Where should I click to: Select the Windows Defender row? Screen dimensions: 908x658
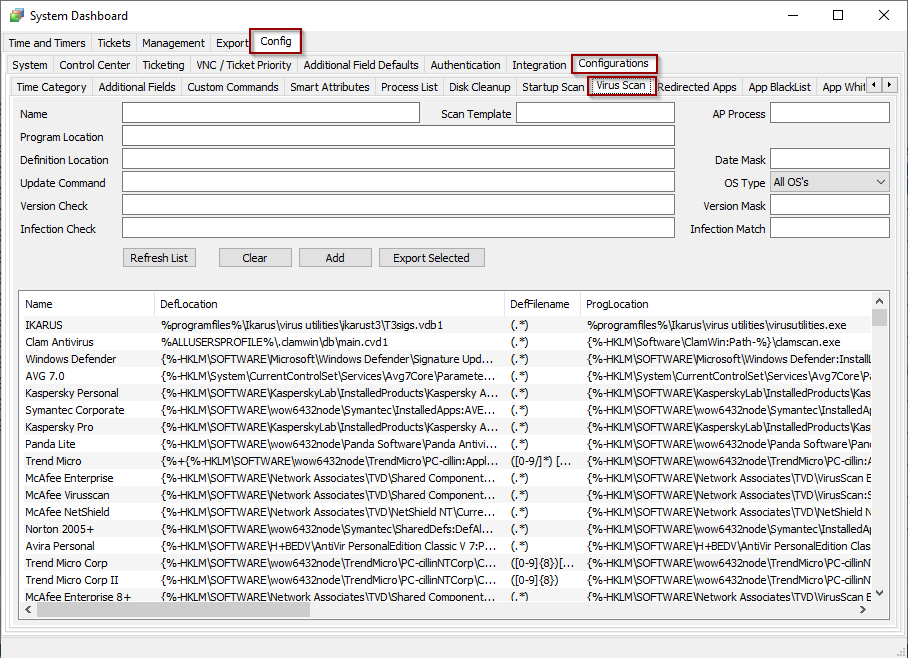71,359
